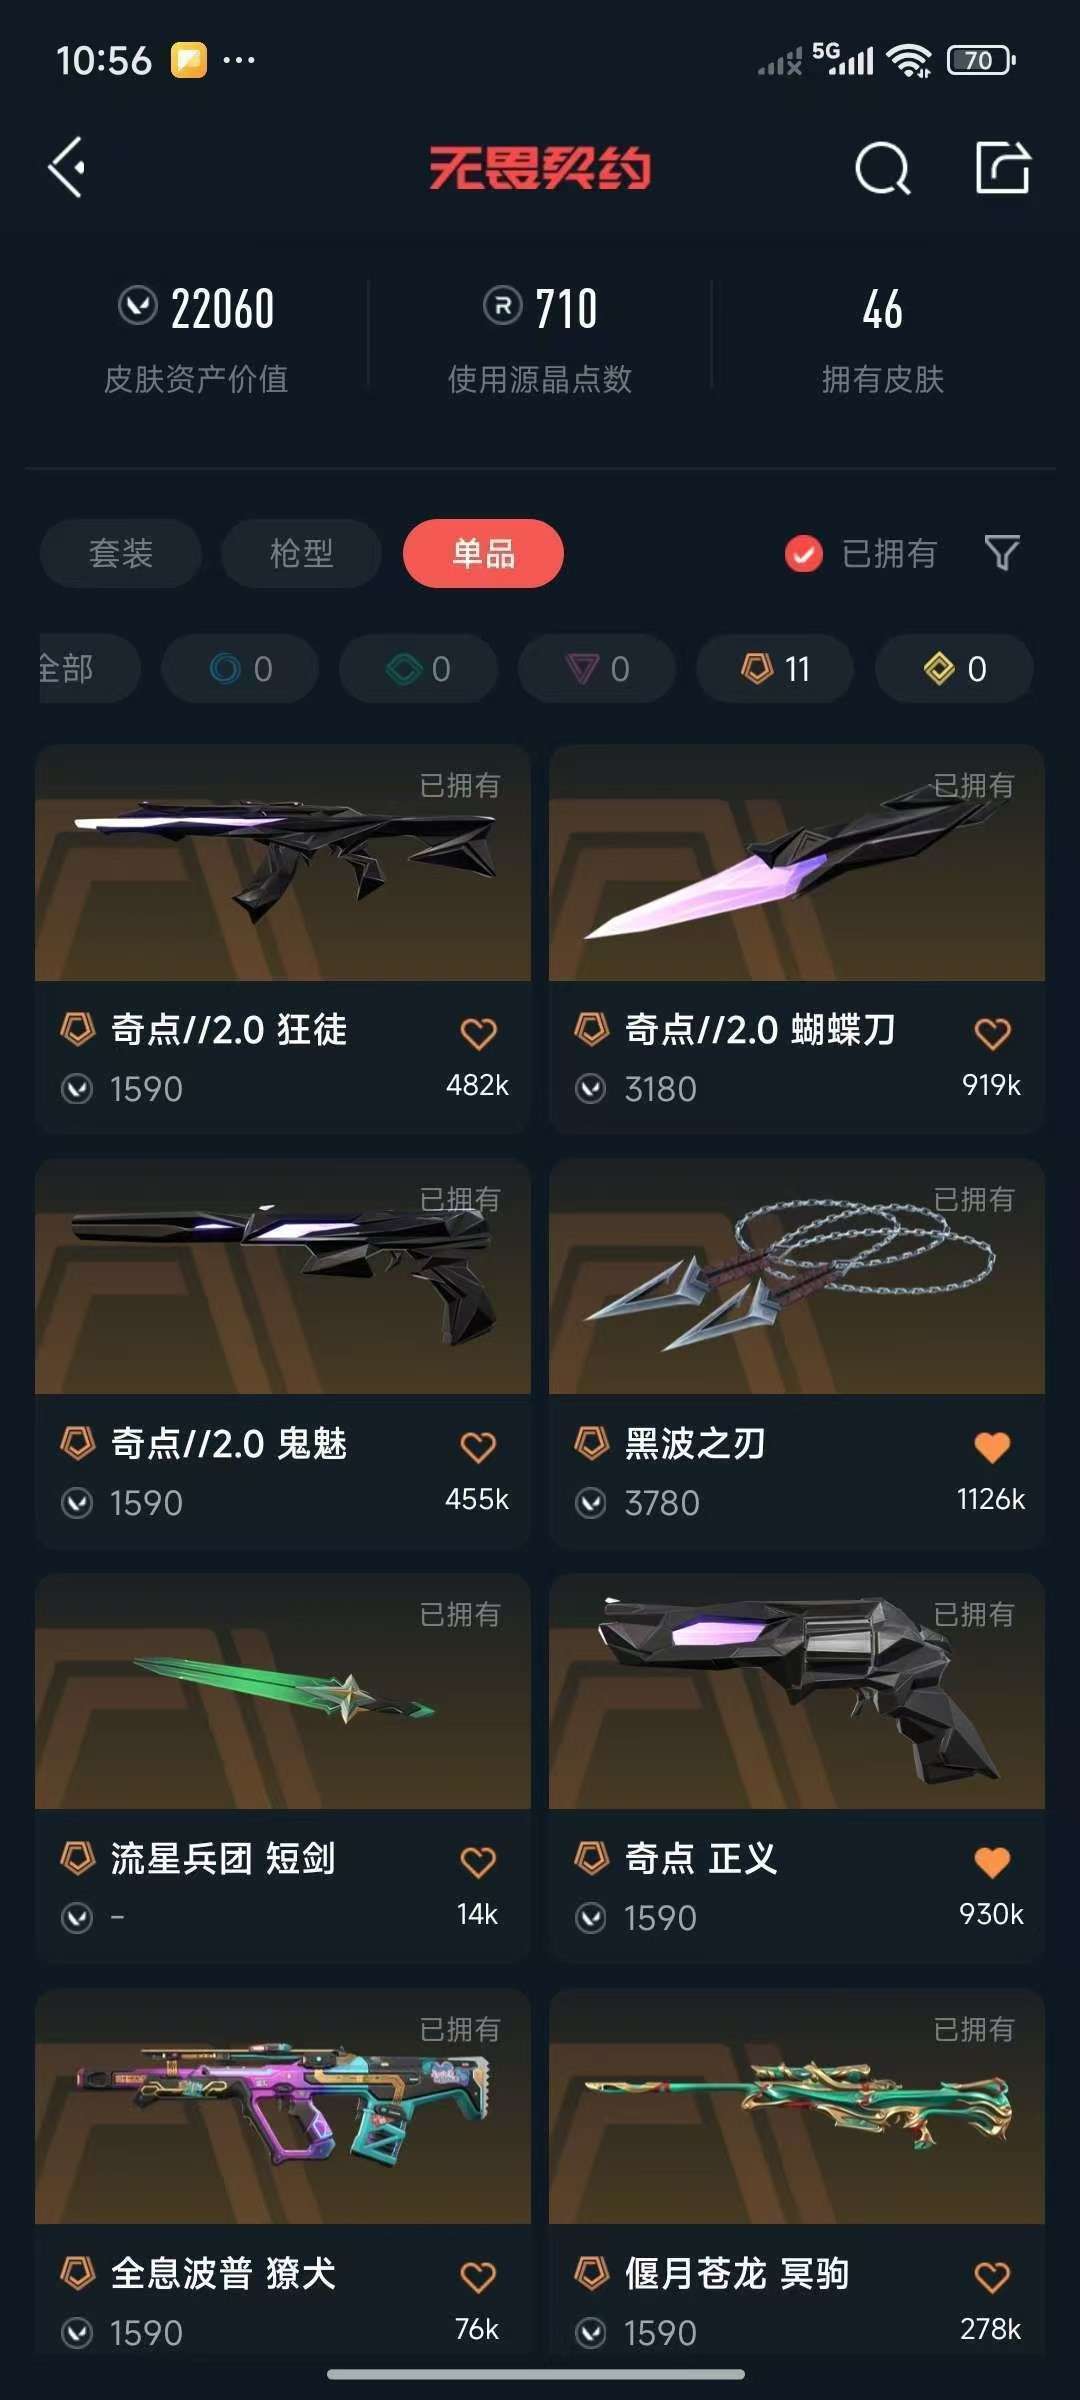Open the 全息波普 獠犬 rifle image
Screen dimensions: 1080x2400
(283, 2107)
